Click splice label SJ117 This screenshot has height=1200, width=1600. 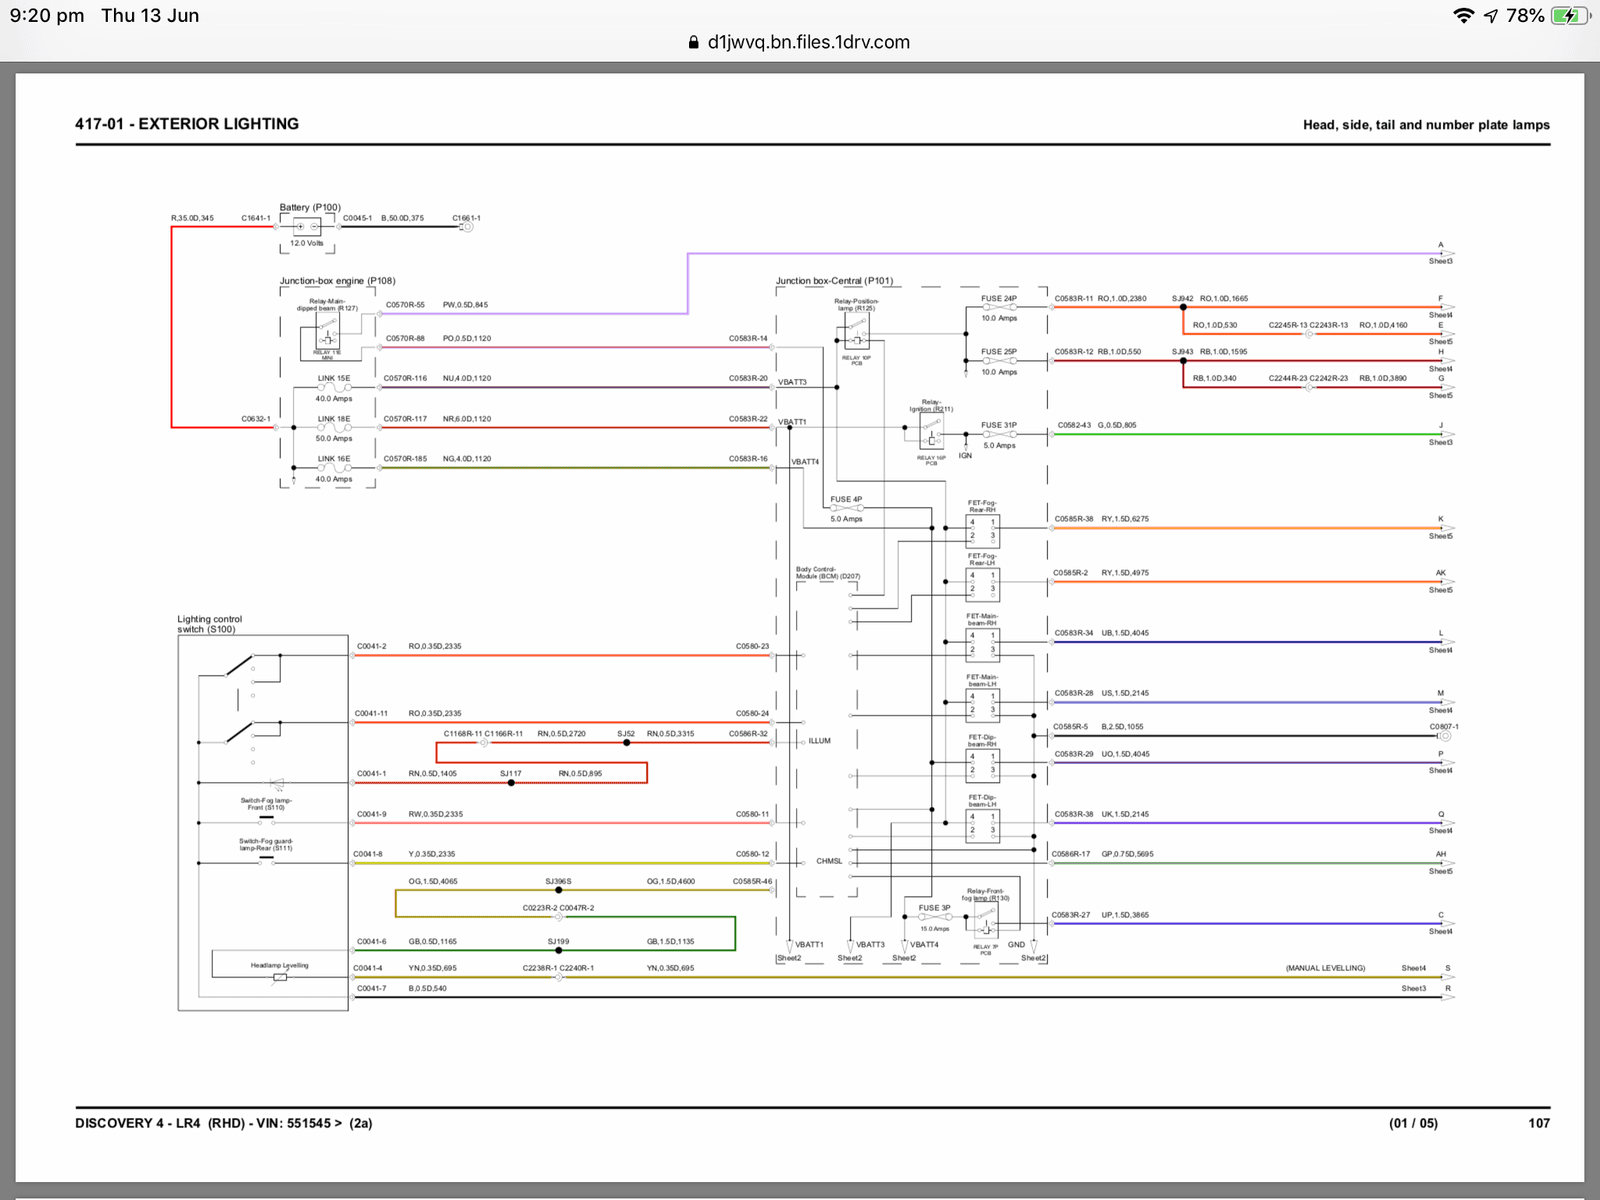(511, 774)
